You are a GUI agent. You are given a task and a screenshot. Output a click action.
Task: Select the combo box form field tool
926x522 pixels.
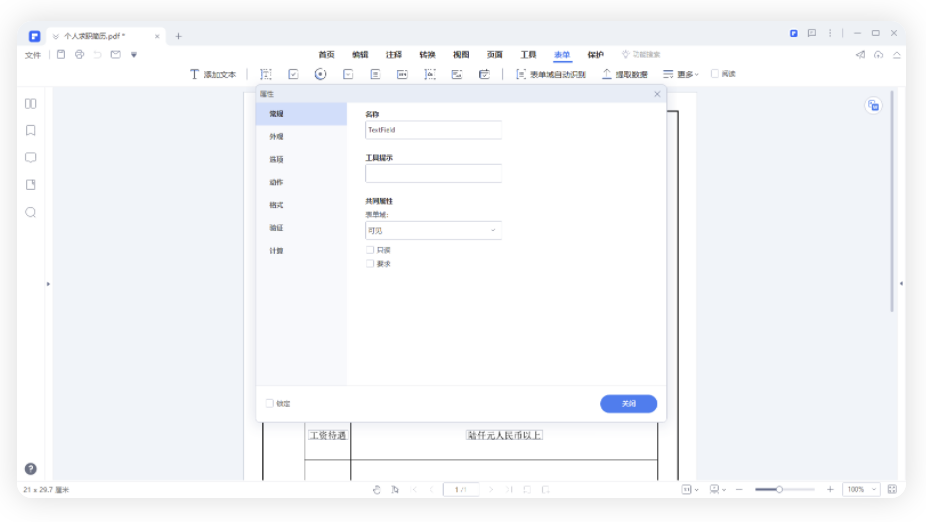[x=348, y=74]
